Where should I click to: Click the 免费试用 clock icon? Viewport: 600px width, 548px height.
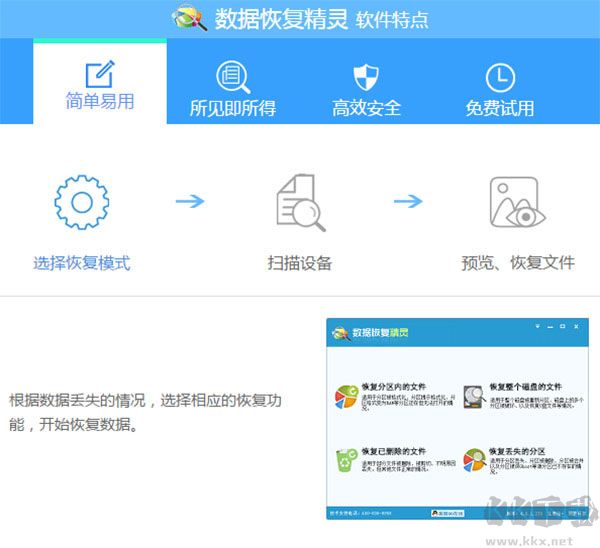coord(500,78)
